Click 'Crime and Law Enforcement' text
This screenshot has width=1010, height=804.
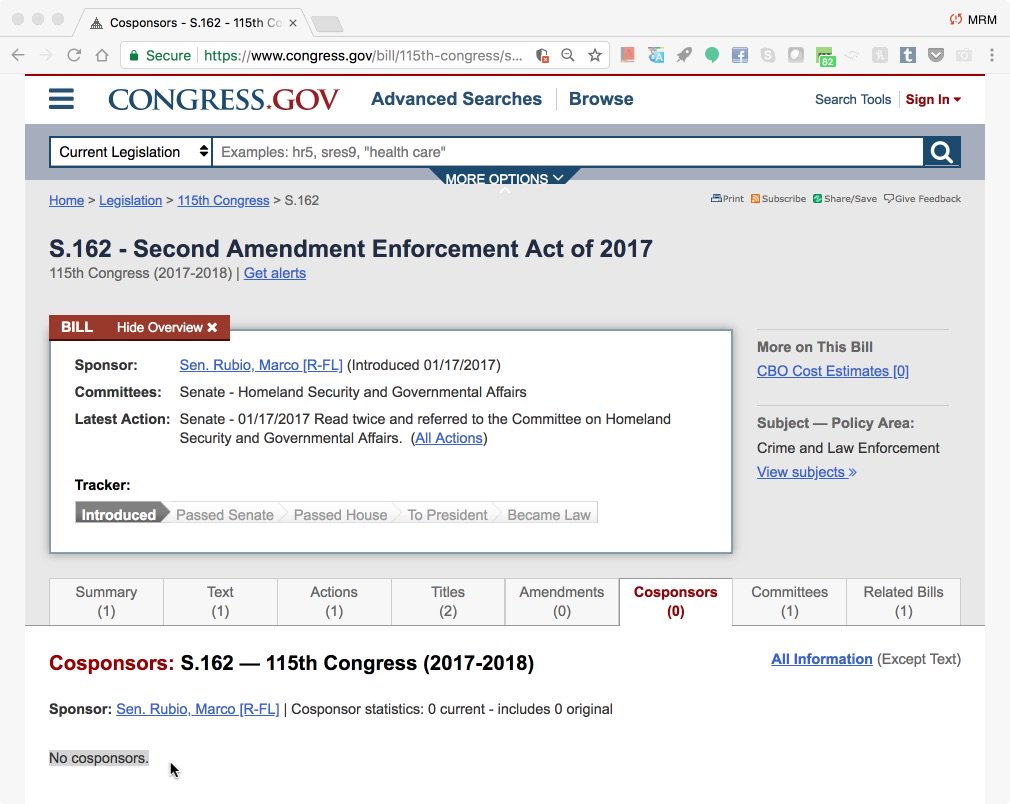848,448
